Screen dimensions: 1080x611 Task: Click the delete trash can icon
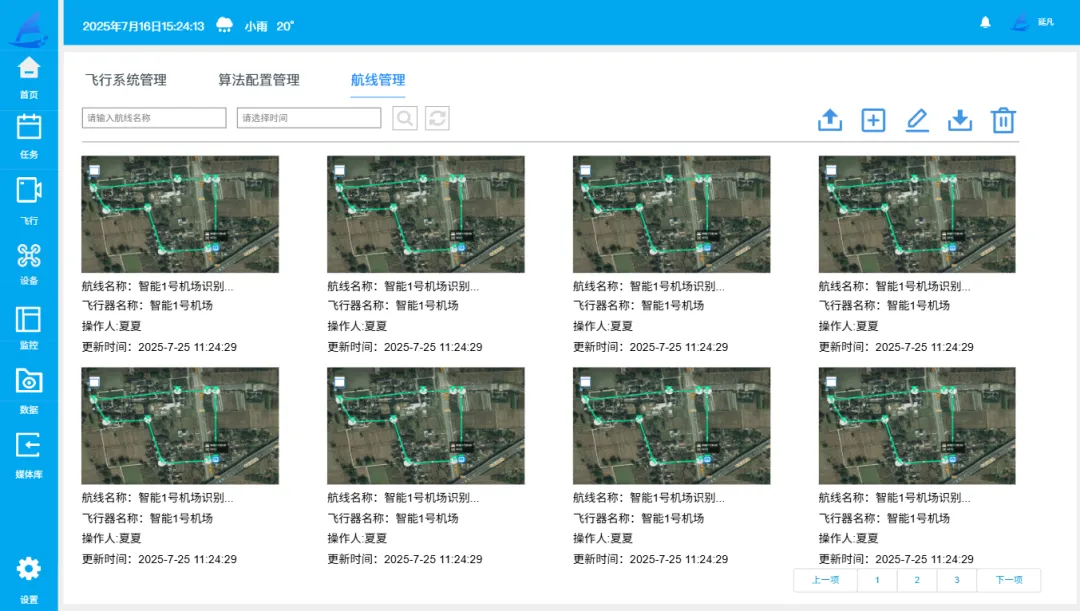point(1003,120)
